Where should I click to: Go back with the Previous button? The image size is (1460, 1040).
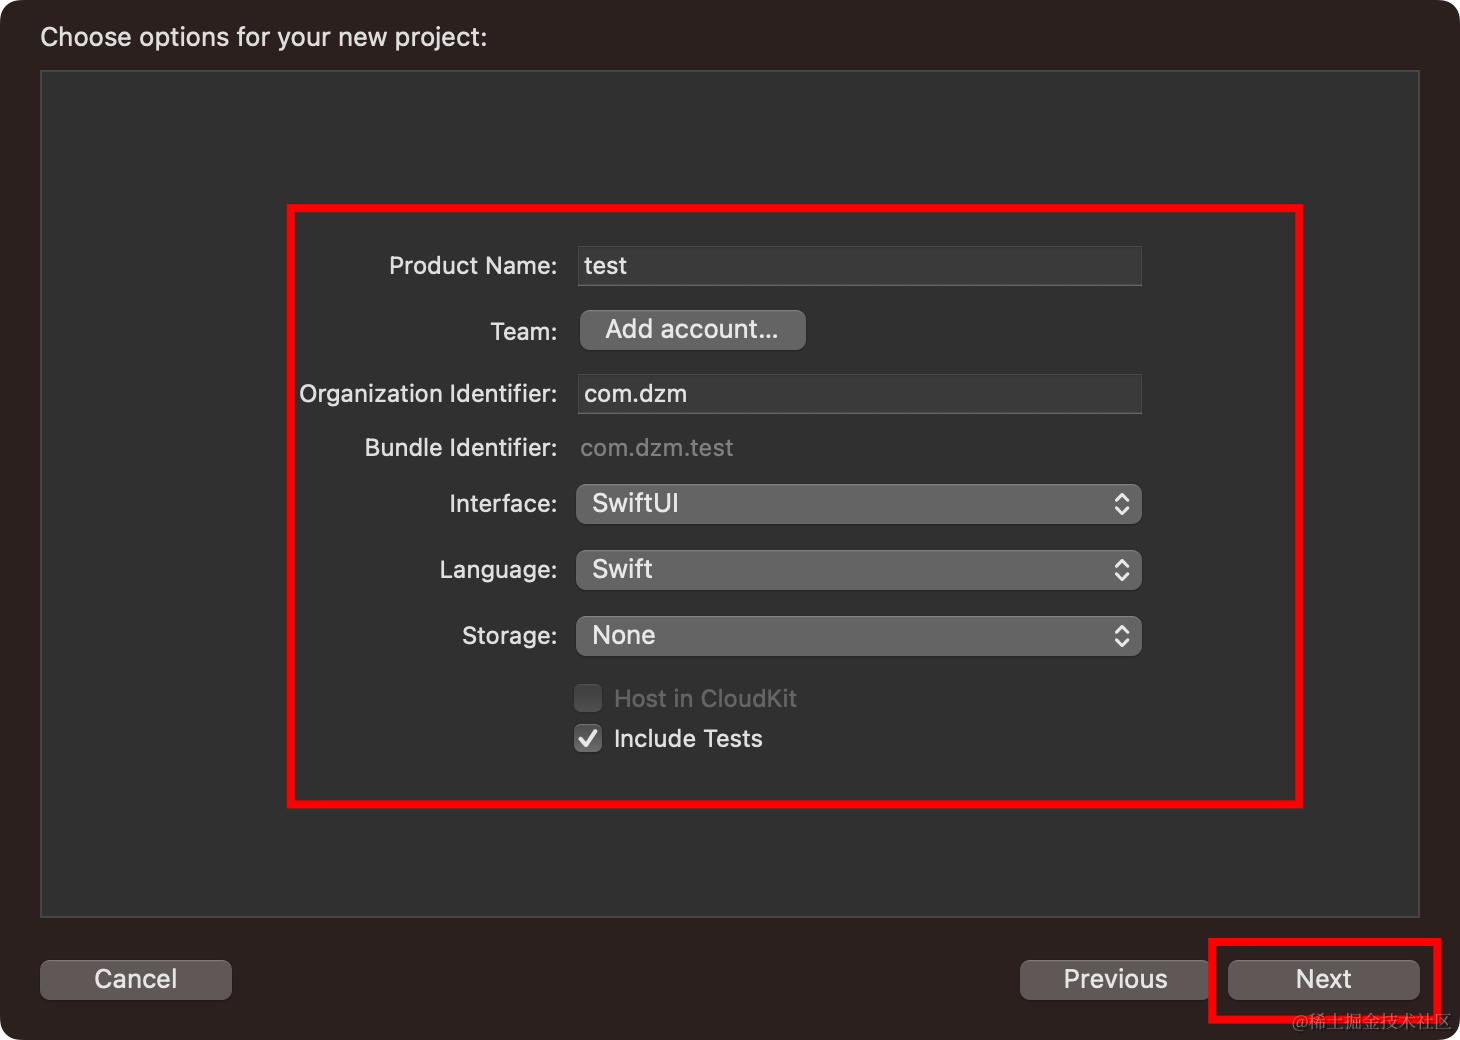tap(1115, 979)
